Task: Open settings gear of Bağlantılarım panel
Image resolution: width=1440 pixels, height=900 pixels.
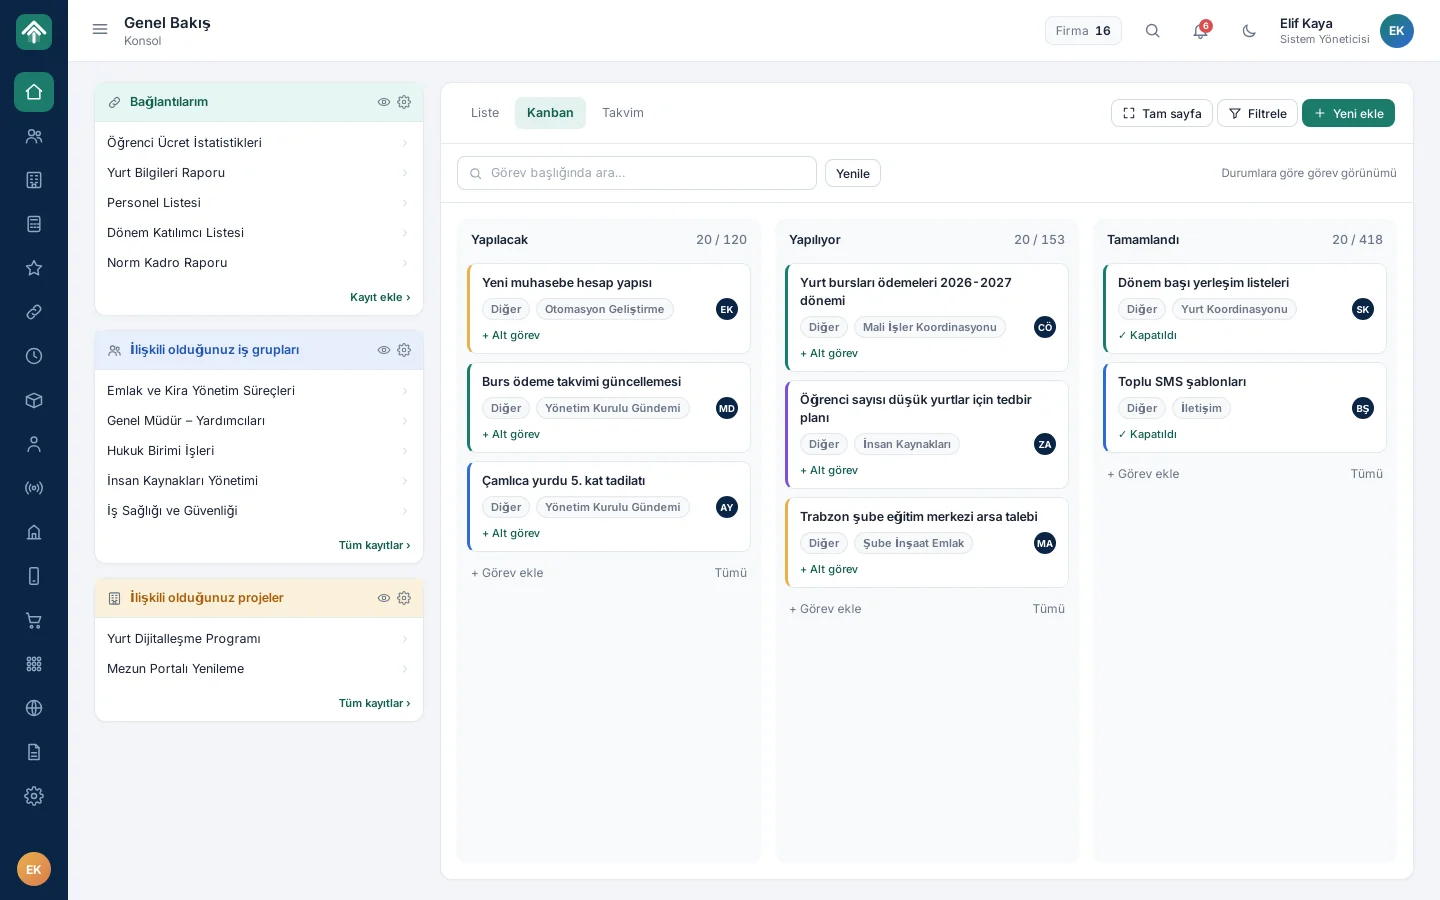Action: coord(404,102)
